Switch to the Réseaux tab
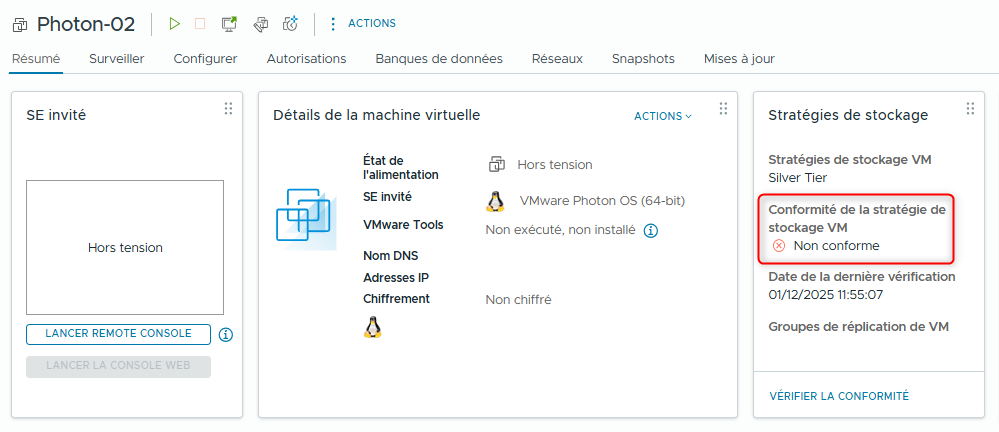Screen dimensions: 999x432 click(x=557, y=59)
